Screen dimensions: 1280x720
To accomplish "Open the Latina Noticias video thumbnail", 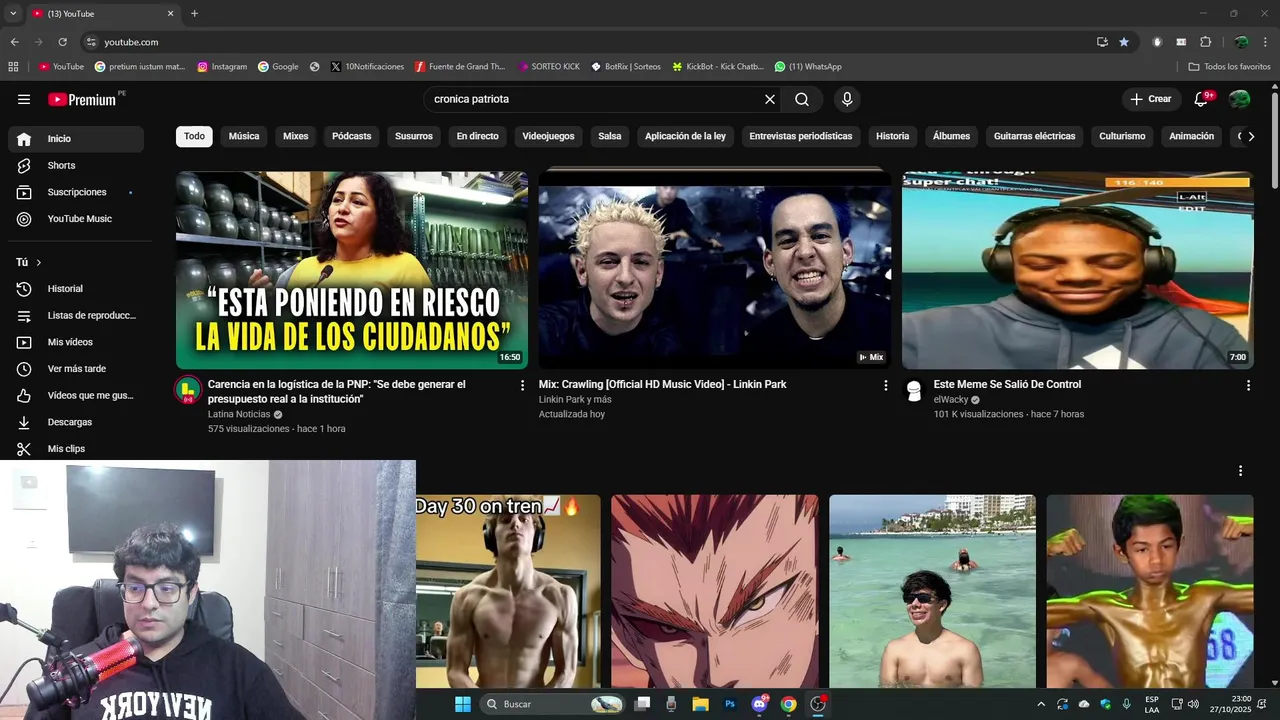I will pyautogui.click(x=352, y=270).
